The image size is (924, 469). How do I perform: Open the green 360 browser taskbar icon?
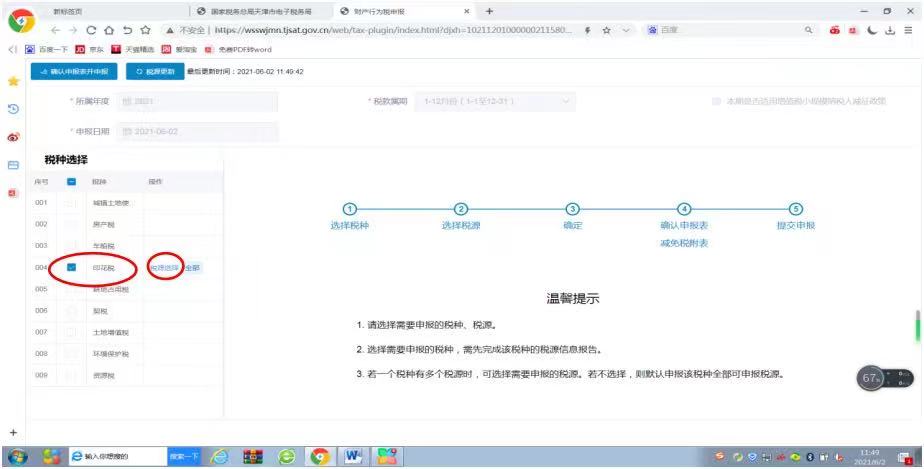(x=287, y=457)
